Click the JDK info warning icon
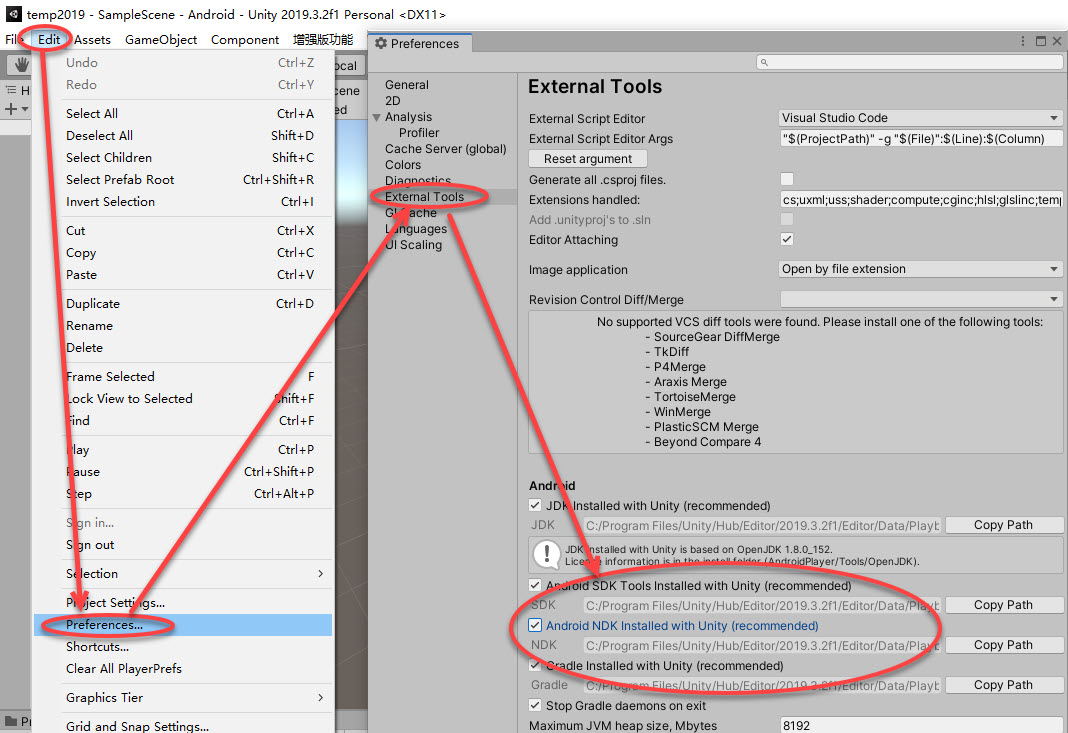Screen dimensions: 1068x733 click(547, 555)
